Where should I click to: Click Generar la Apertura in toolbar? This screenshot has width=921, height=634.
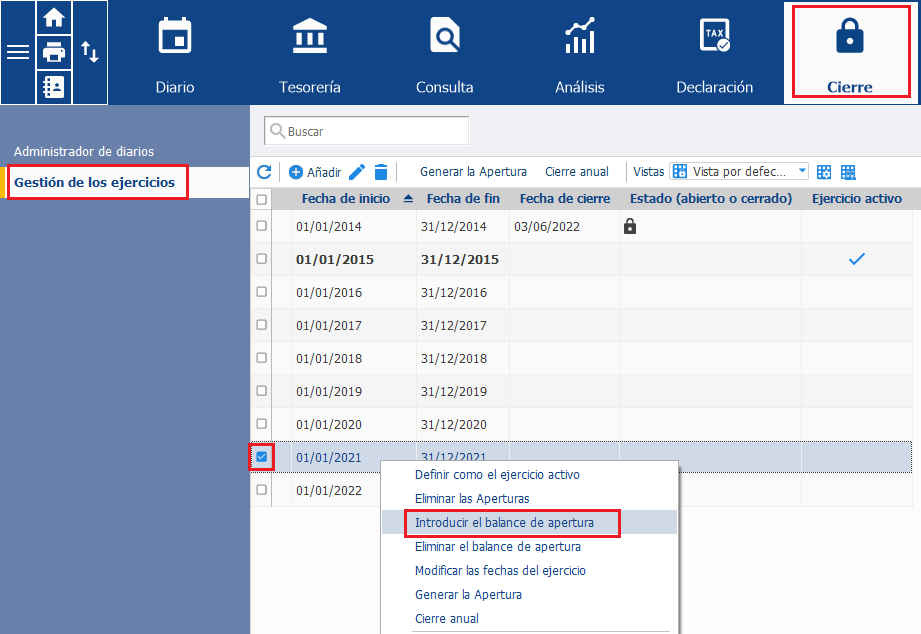click(x=473, y=172)
